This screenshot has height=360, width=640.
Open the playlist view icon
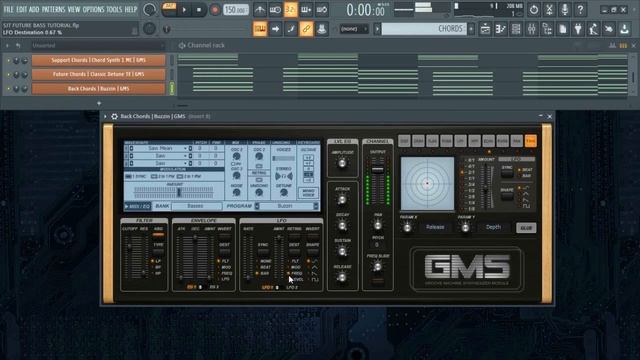coord(485,29)
